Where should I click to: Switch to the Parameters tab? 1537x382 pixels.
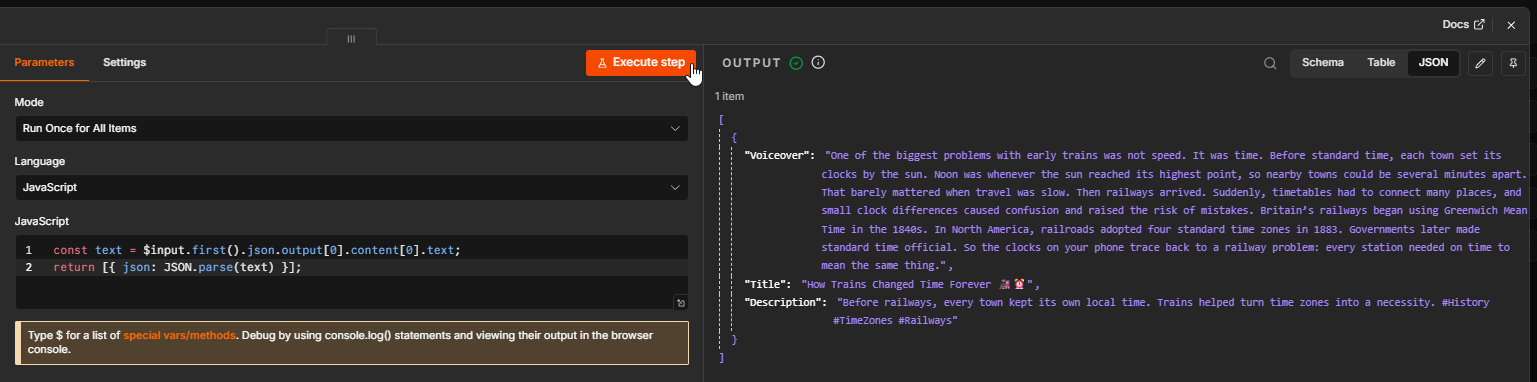pyautogui.click(x=44, y=62)
